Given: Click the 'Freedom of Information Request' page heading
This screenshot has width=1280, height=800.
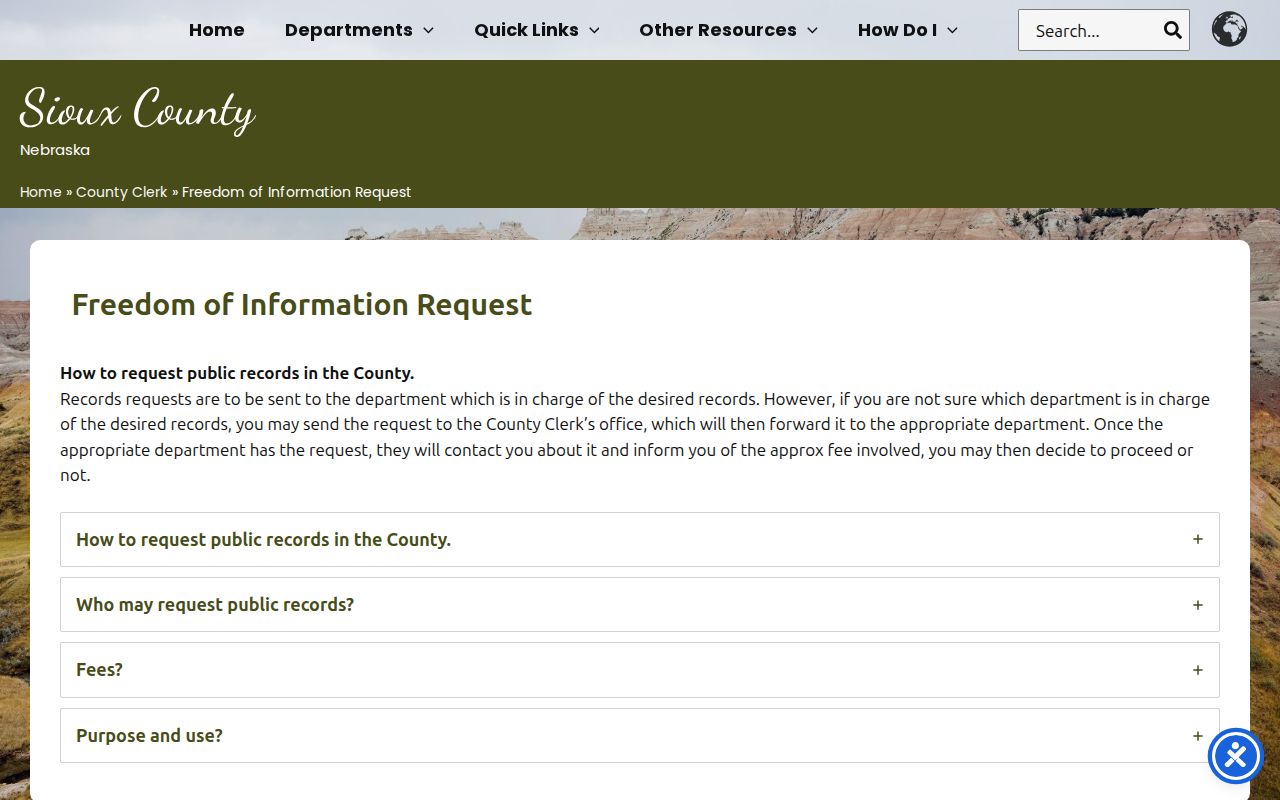Looking at the screenshot, I should tap(302, 305).
